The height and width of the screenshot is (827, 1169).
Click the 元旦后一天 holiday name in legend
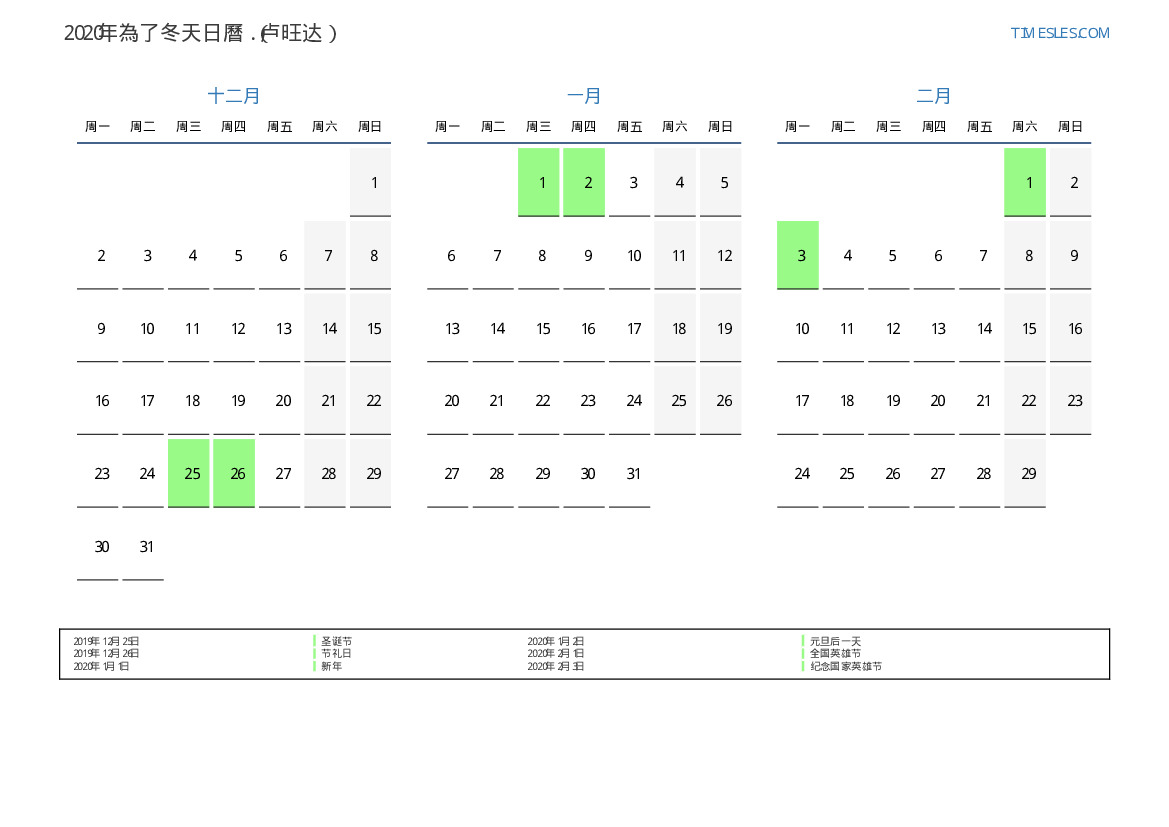tap(835, 641)
